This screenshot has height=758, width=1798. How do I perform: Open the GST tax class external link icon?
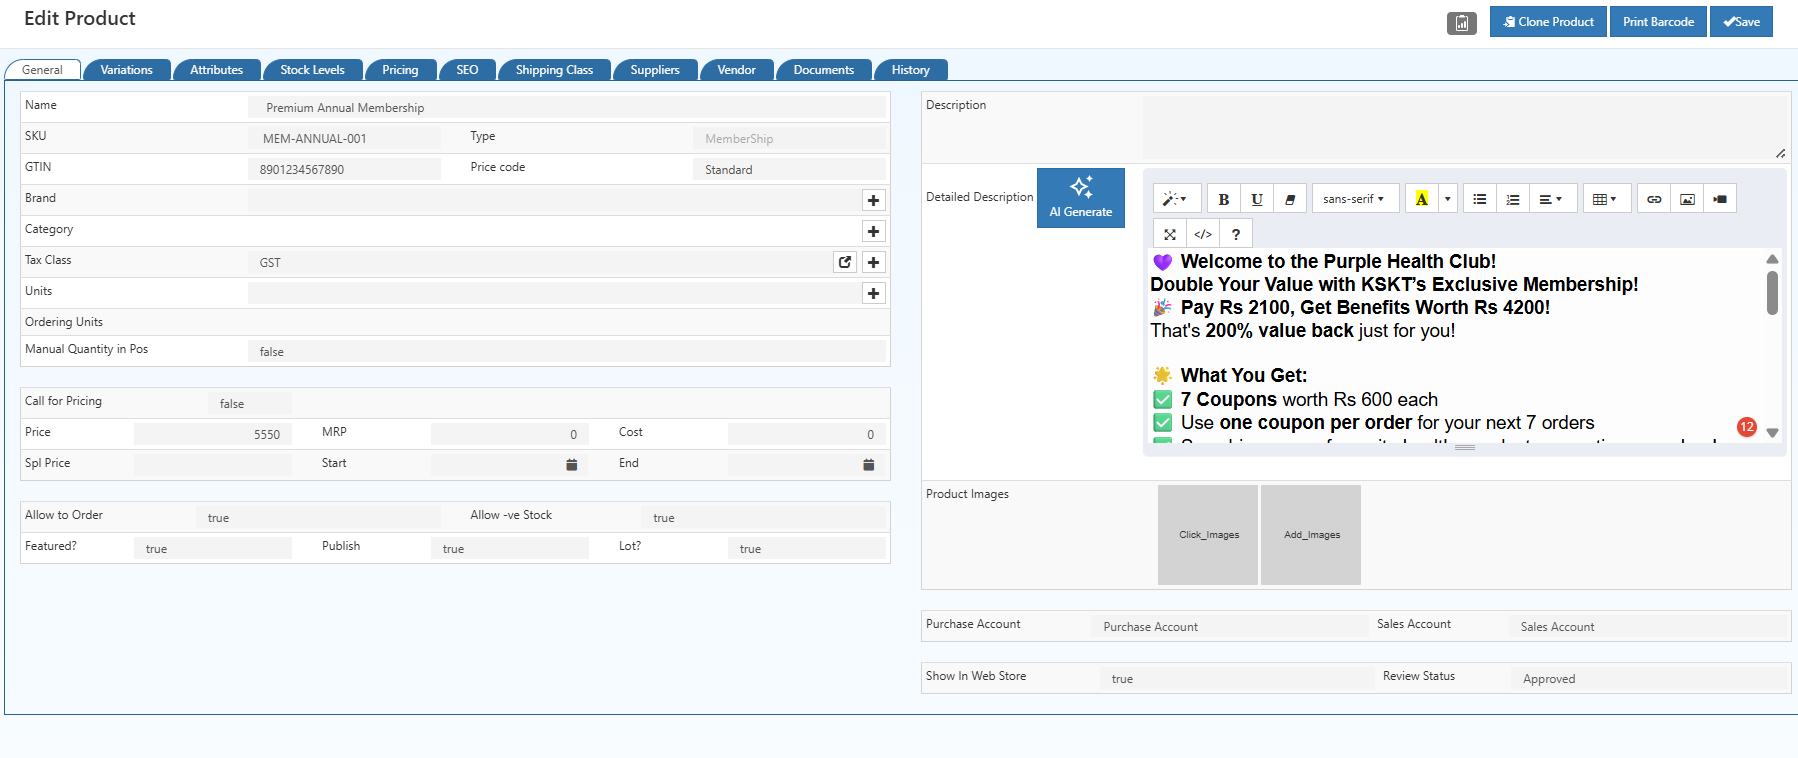[845, 262]
